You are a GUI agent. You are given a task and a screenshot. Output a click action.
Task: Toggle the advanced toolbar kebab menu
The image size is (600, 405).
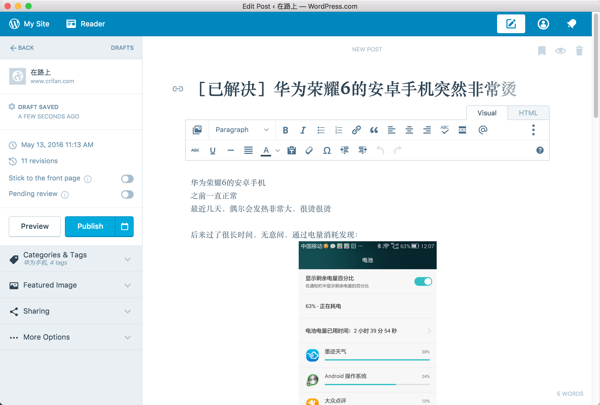(533, 130)
